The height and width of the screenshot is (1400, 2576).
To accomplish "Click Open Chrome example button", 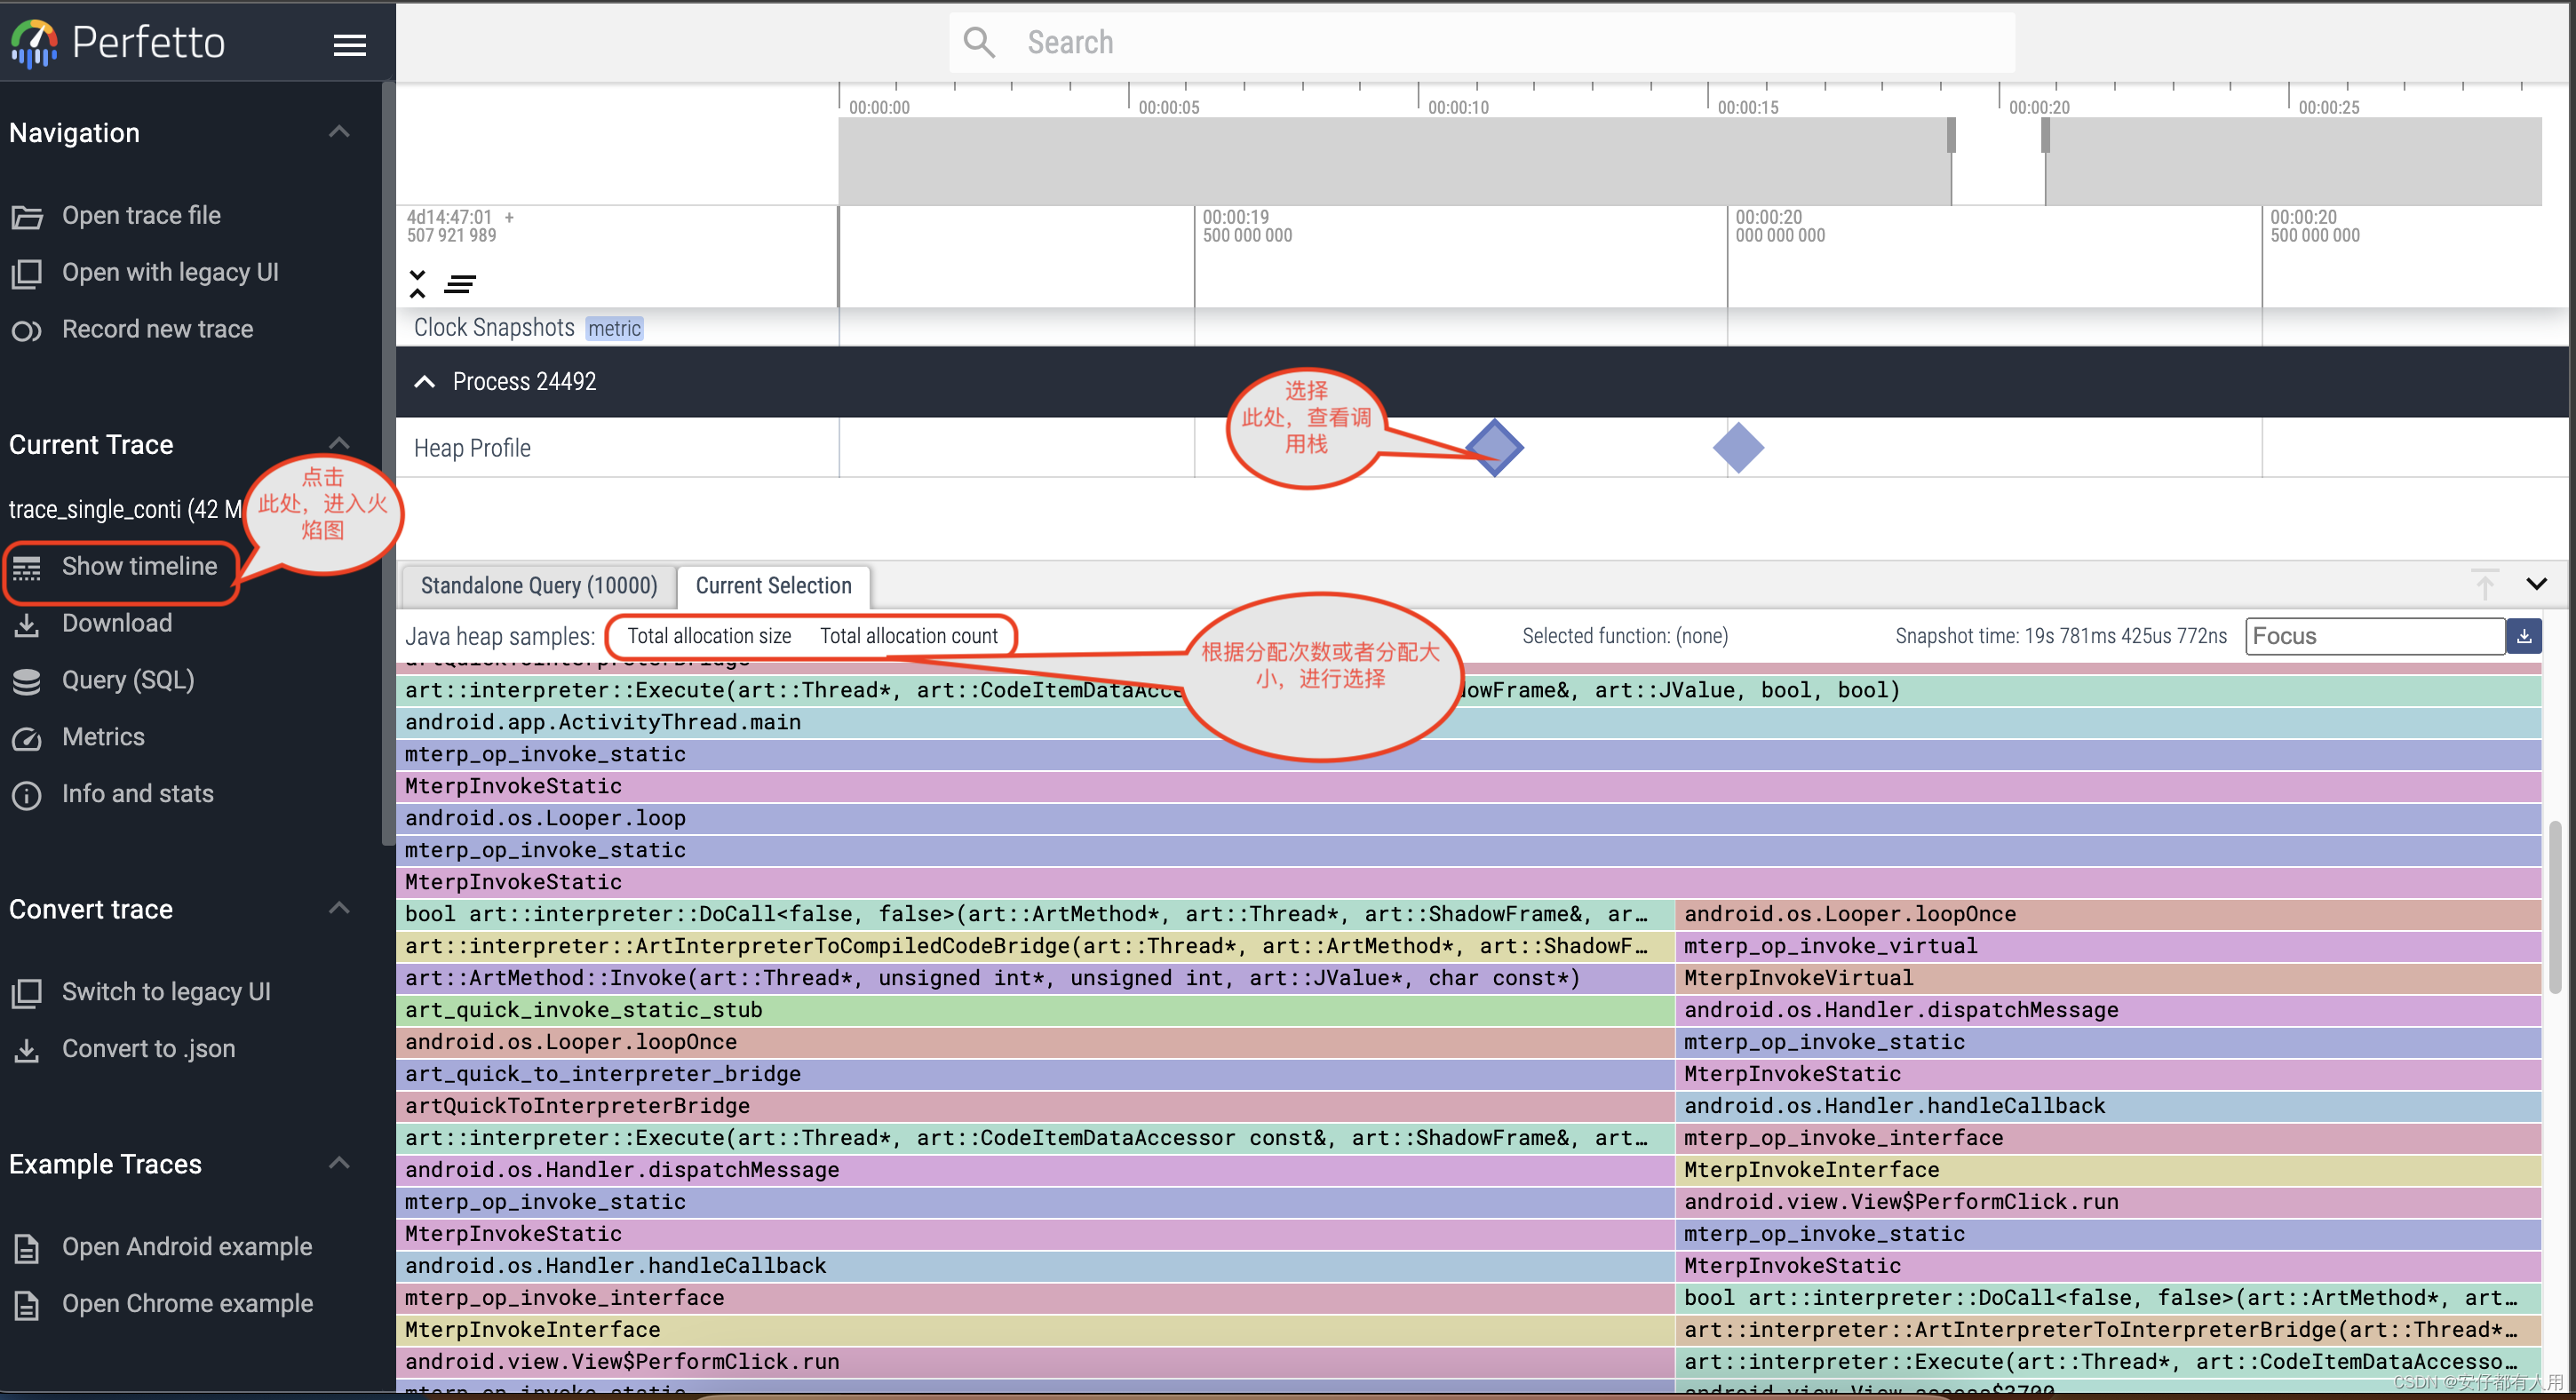I will click(186, 1301).
